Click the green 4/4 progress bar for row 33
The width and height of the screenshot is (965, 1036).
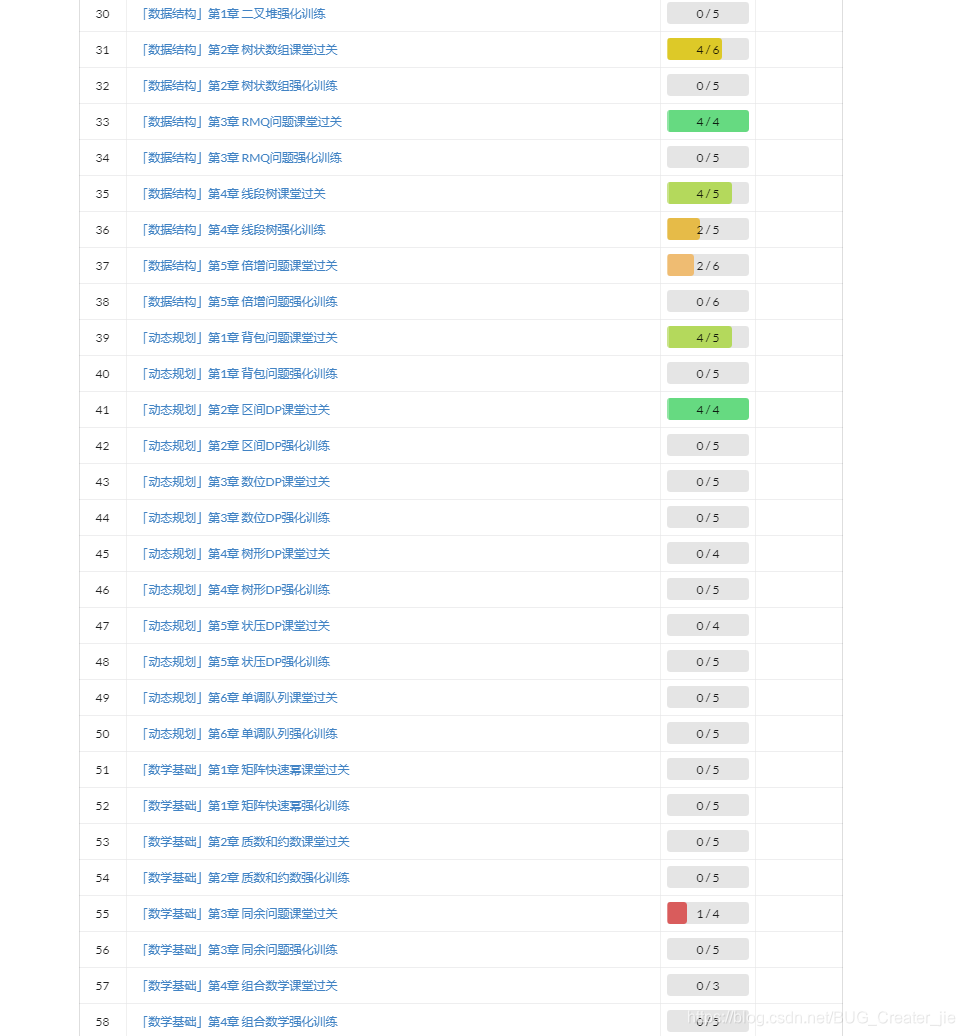tap(707, 122)
